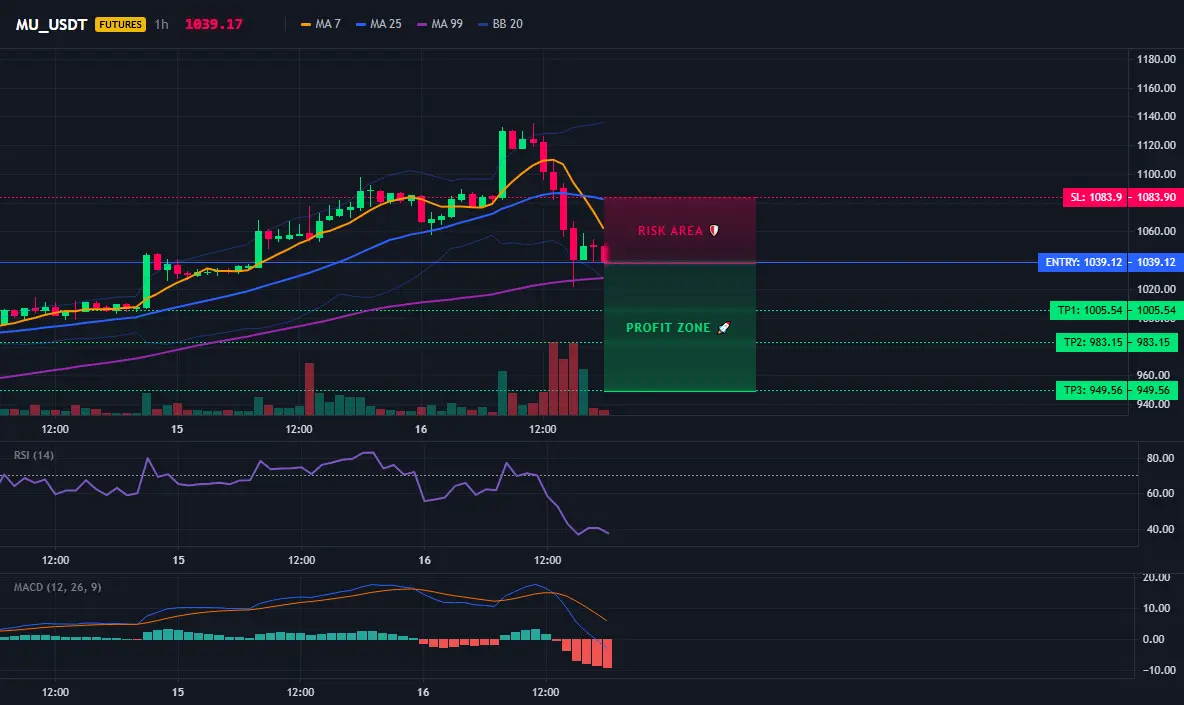Click the ENTRY: 1039.12 label
Image resolution: width=1184 pixels, height=705 pixels.
[1083, 262]
